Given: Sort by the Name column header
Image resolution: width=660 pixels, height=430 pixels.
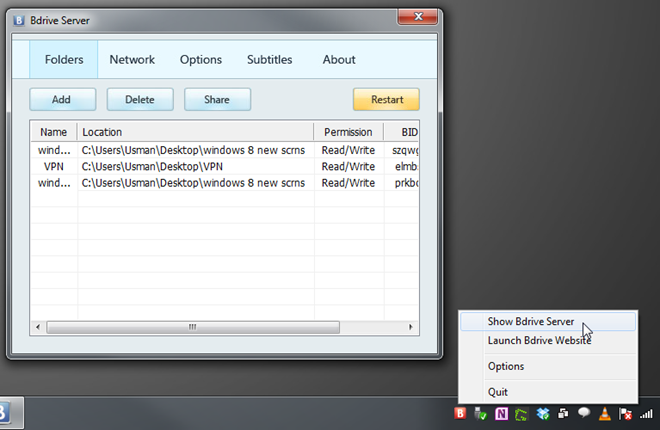Looking at the screenshot, I should point(53,132).
